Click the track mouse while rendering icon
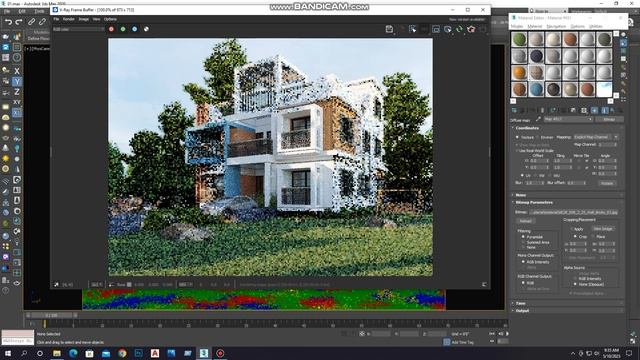Screen dimensions: 640x360 [x=412, y=29]
